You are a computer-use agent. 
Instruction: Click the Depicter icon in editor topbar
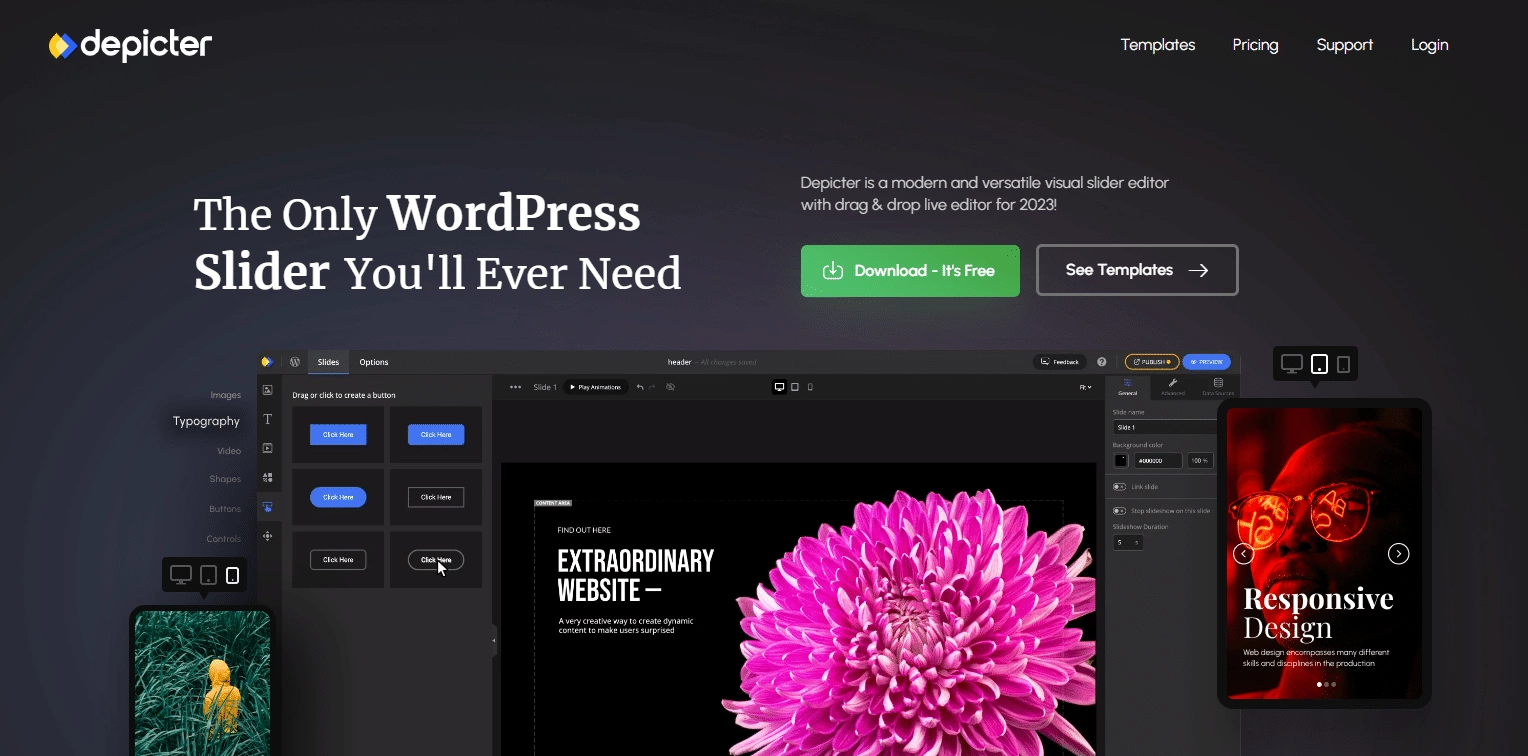point(267,362)
